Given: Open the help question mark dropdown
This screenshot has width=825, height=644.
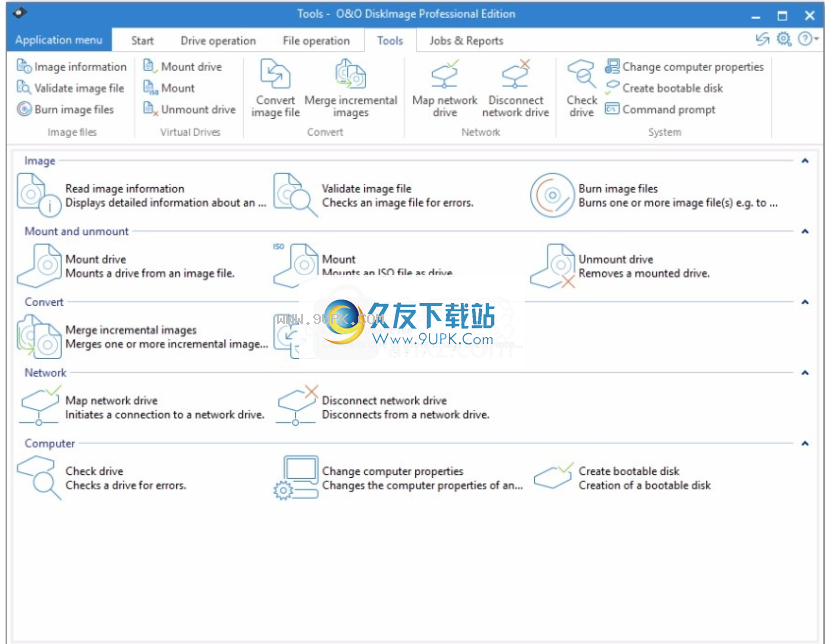Looking at the screenshot, I should click(x=808, y=39).
